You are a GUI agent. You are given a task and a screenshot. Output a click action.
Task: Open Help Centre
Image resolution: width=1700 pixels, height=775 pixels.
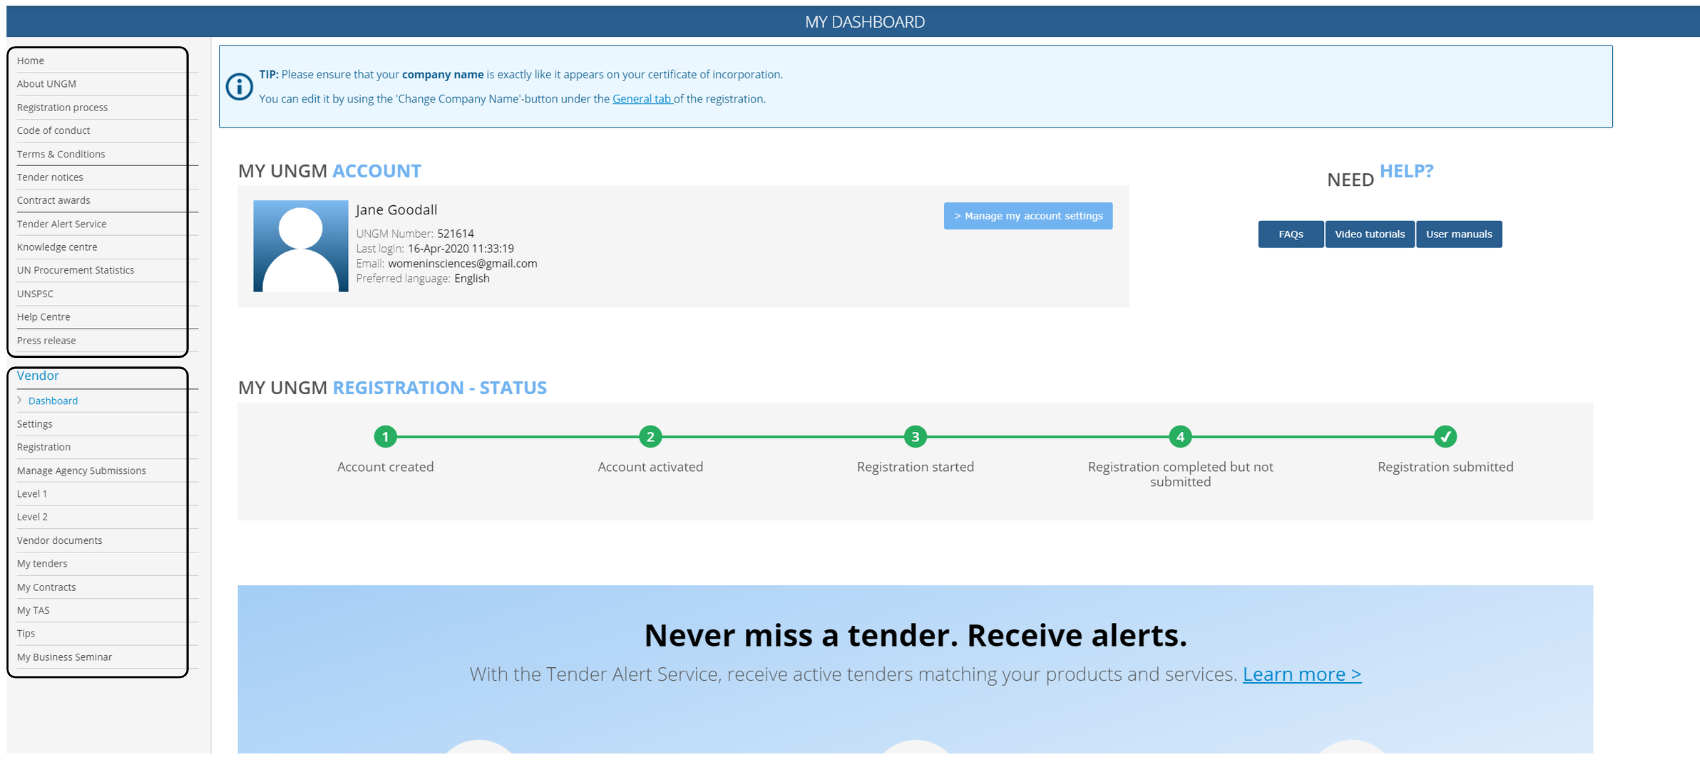click(x=44, y=317)
